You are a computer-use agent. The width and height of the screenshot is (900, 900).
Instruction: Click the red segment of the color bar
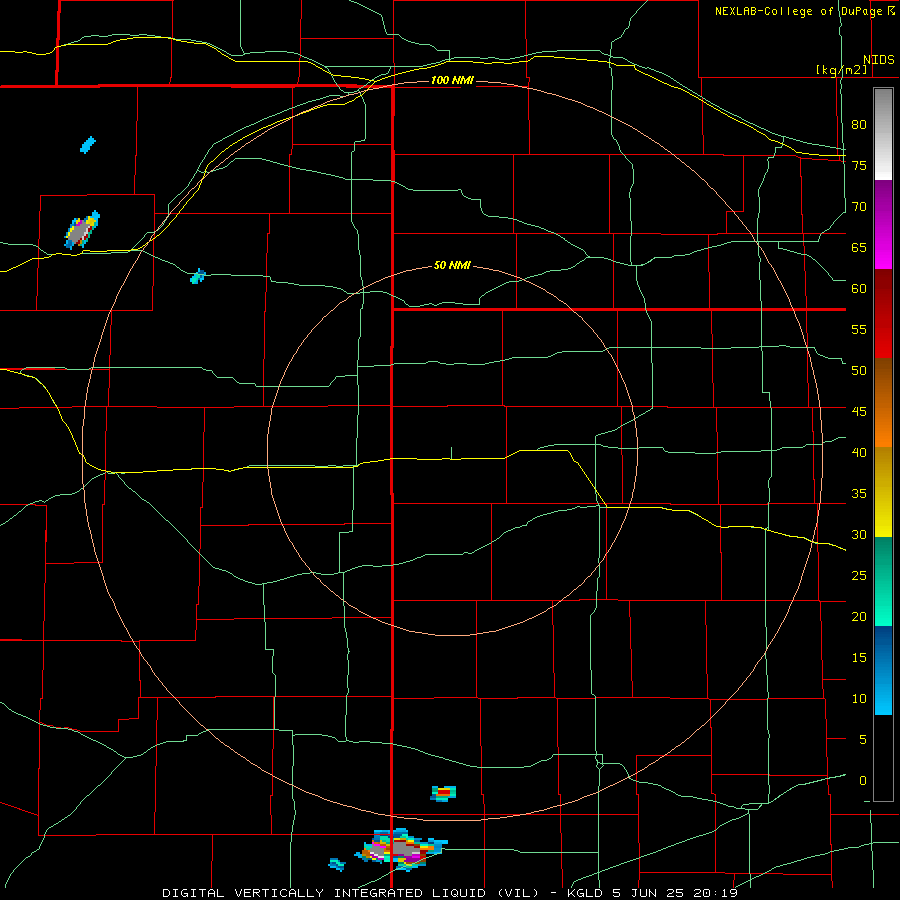click(883, 313)
